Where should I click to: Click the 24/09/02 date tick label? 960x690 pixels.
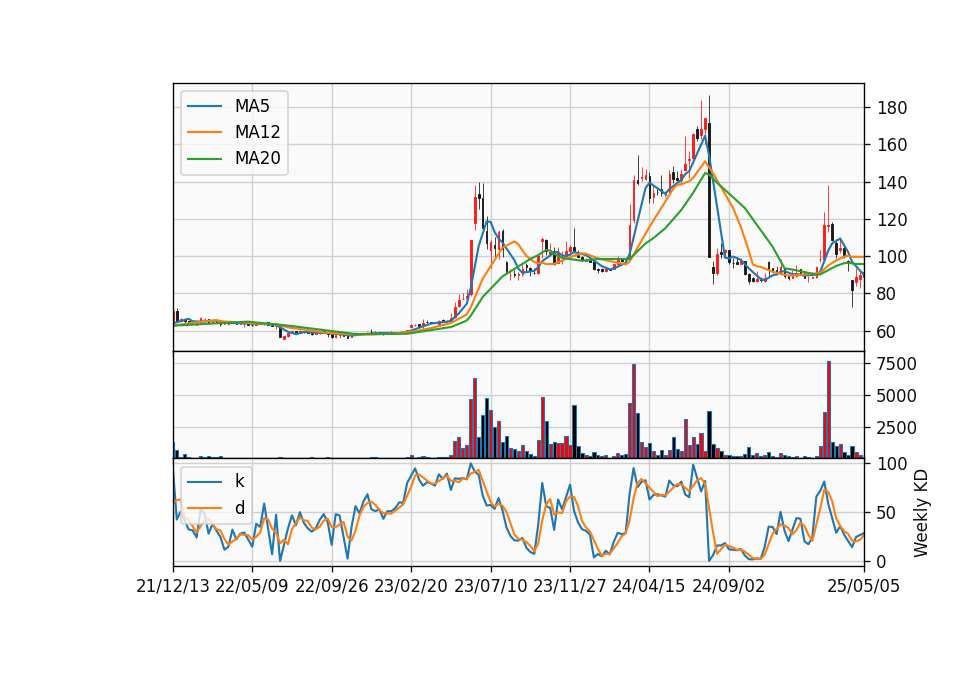pyautogui.click(x=729, y=586)
